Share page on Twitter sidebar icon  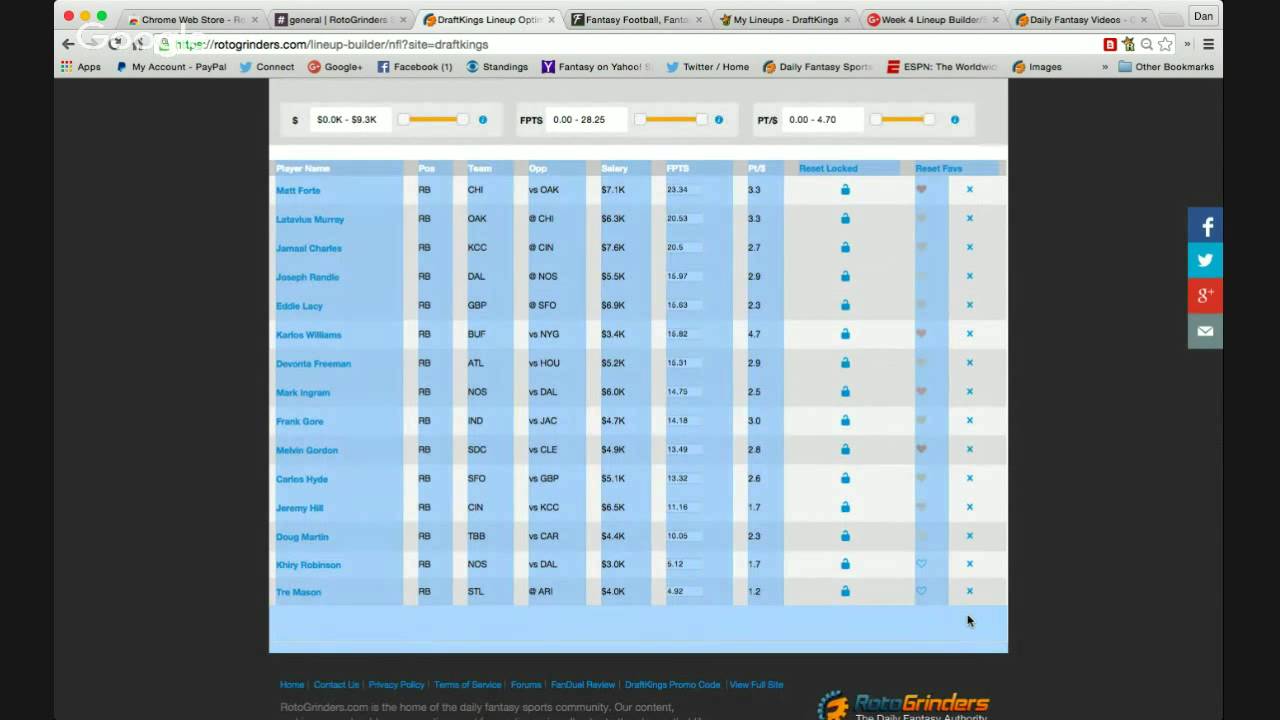point(1205,260)
